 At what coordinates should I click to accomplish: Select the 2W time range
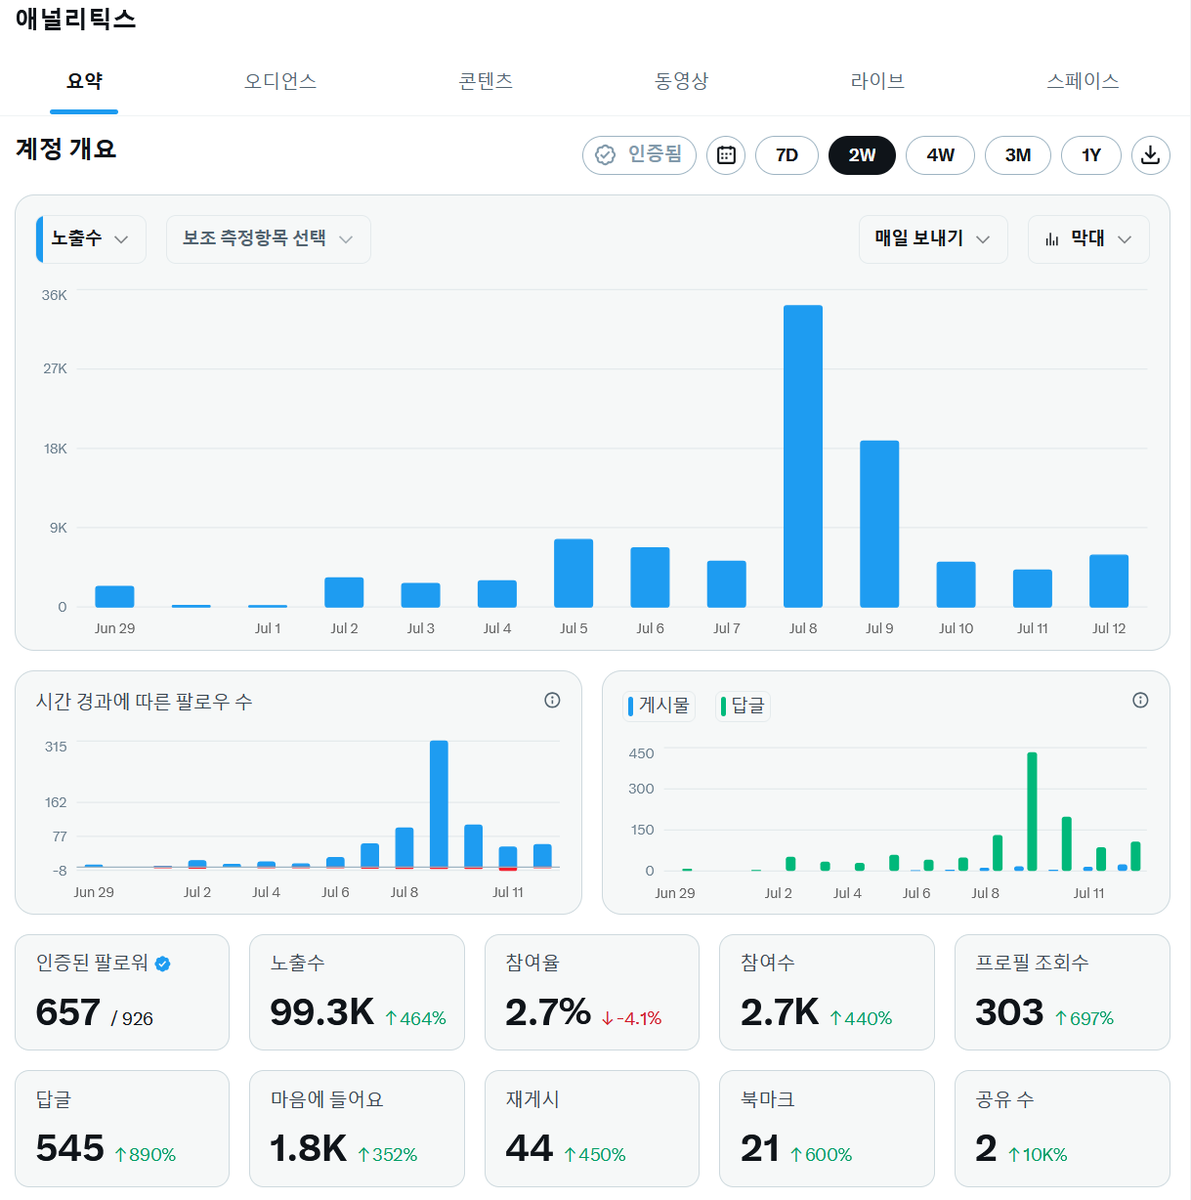point(862,155)
